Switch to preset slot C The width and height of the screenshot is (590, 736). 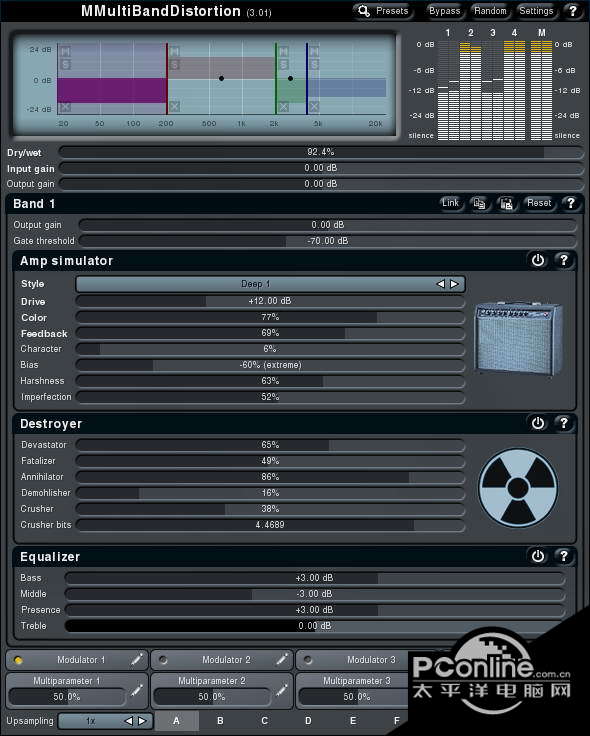tap(264, 721)
